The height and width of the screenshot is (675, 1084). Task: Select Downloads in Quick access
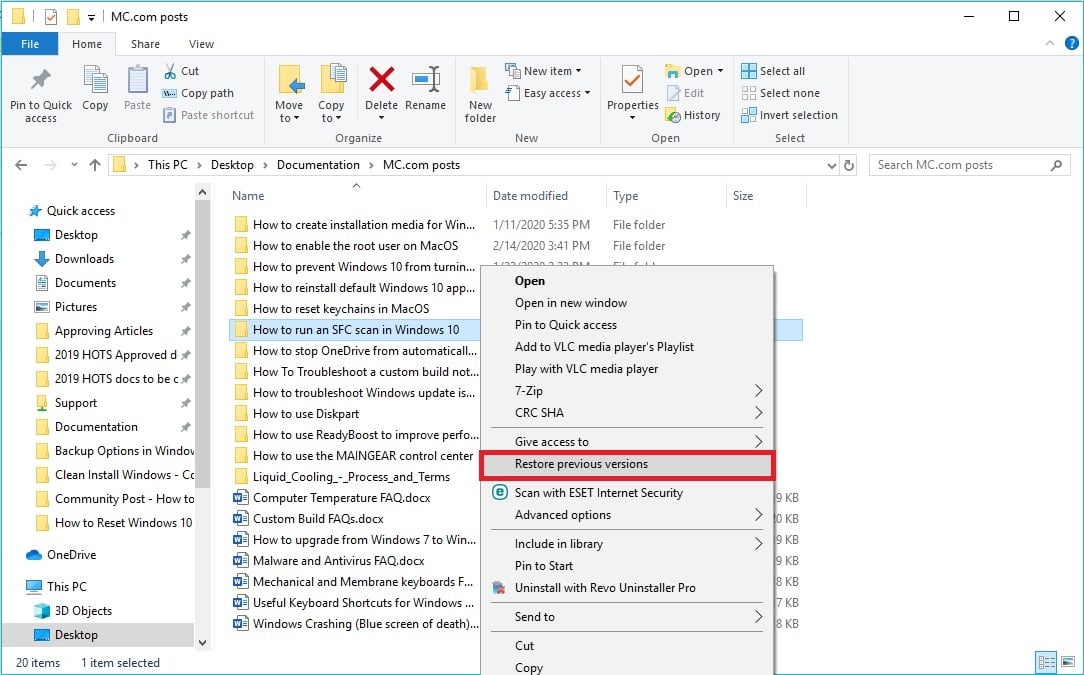click(x=84, y=259)
